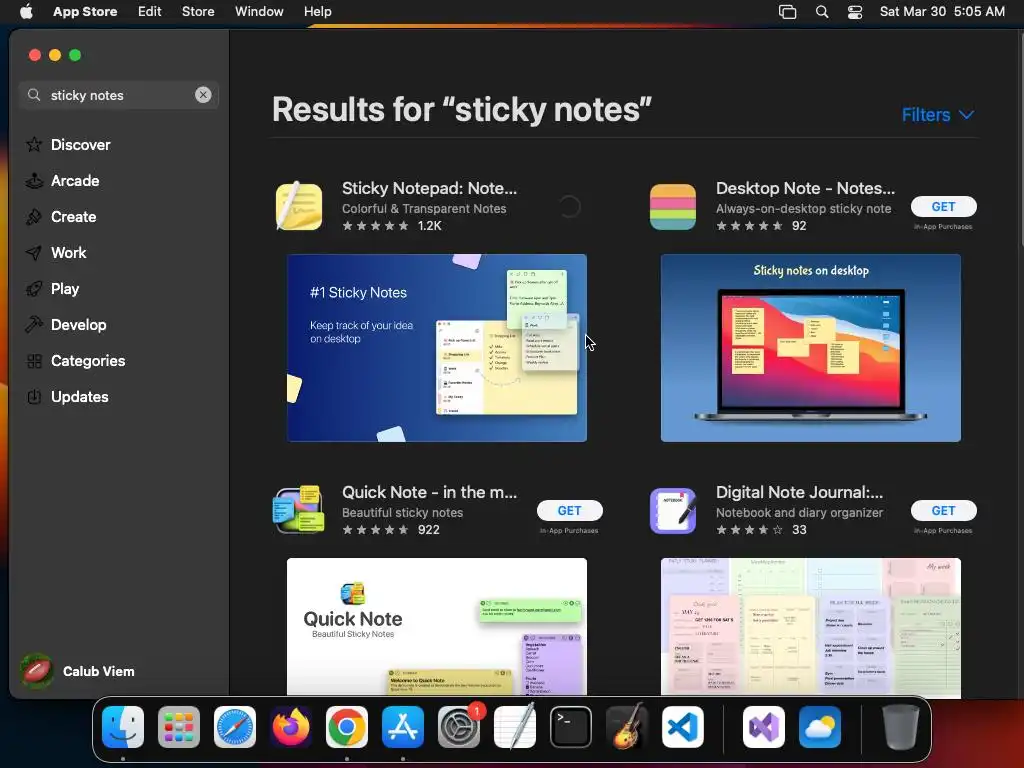This screenshot has height=768, width=1024.
Task: Open Categories in sidebar
Action: [88, 360]
